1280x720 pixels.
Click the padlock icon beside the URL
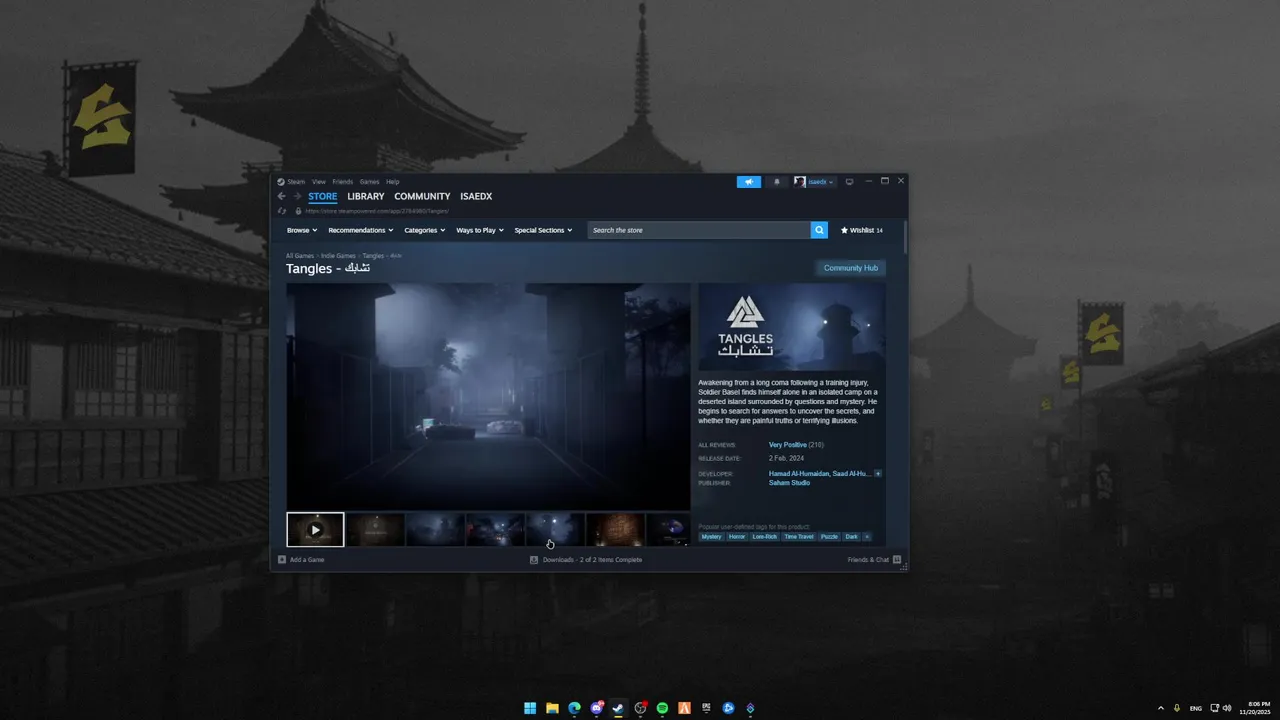(x=298, y=211)
